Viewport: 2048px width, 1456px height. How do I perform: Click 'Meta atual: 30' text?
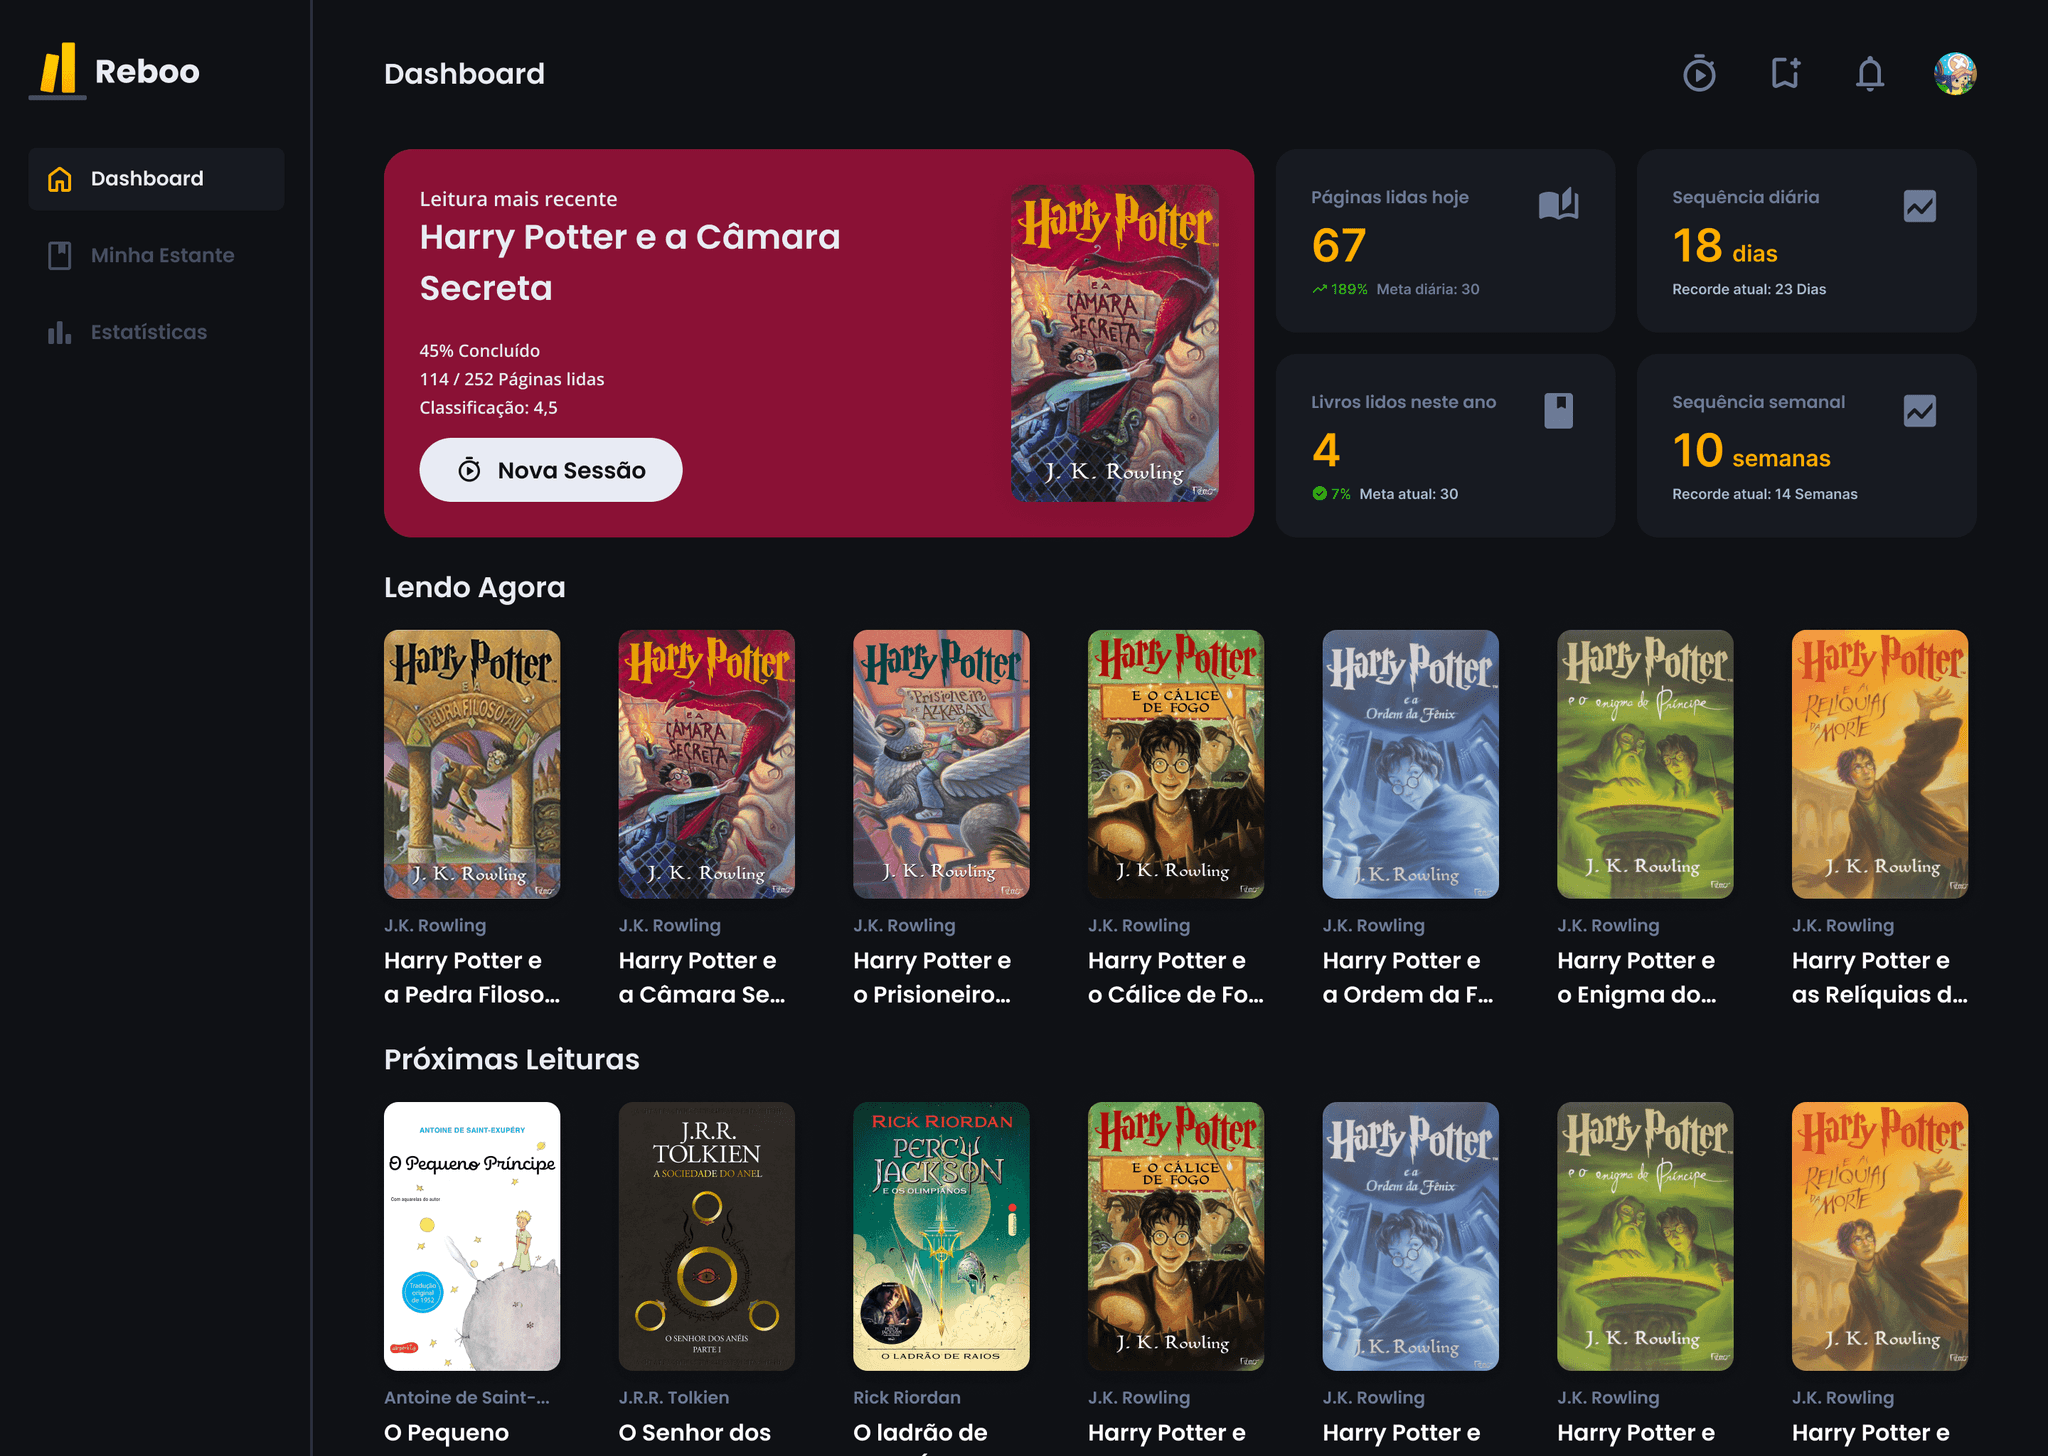coord(1409,494)
